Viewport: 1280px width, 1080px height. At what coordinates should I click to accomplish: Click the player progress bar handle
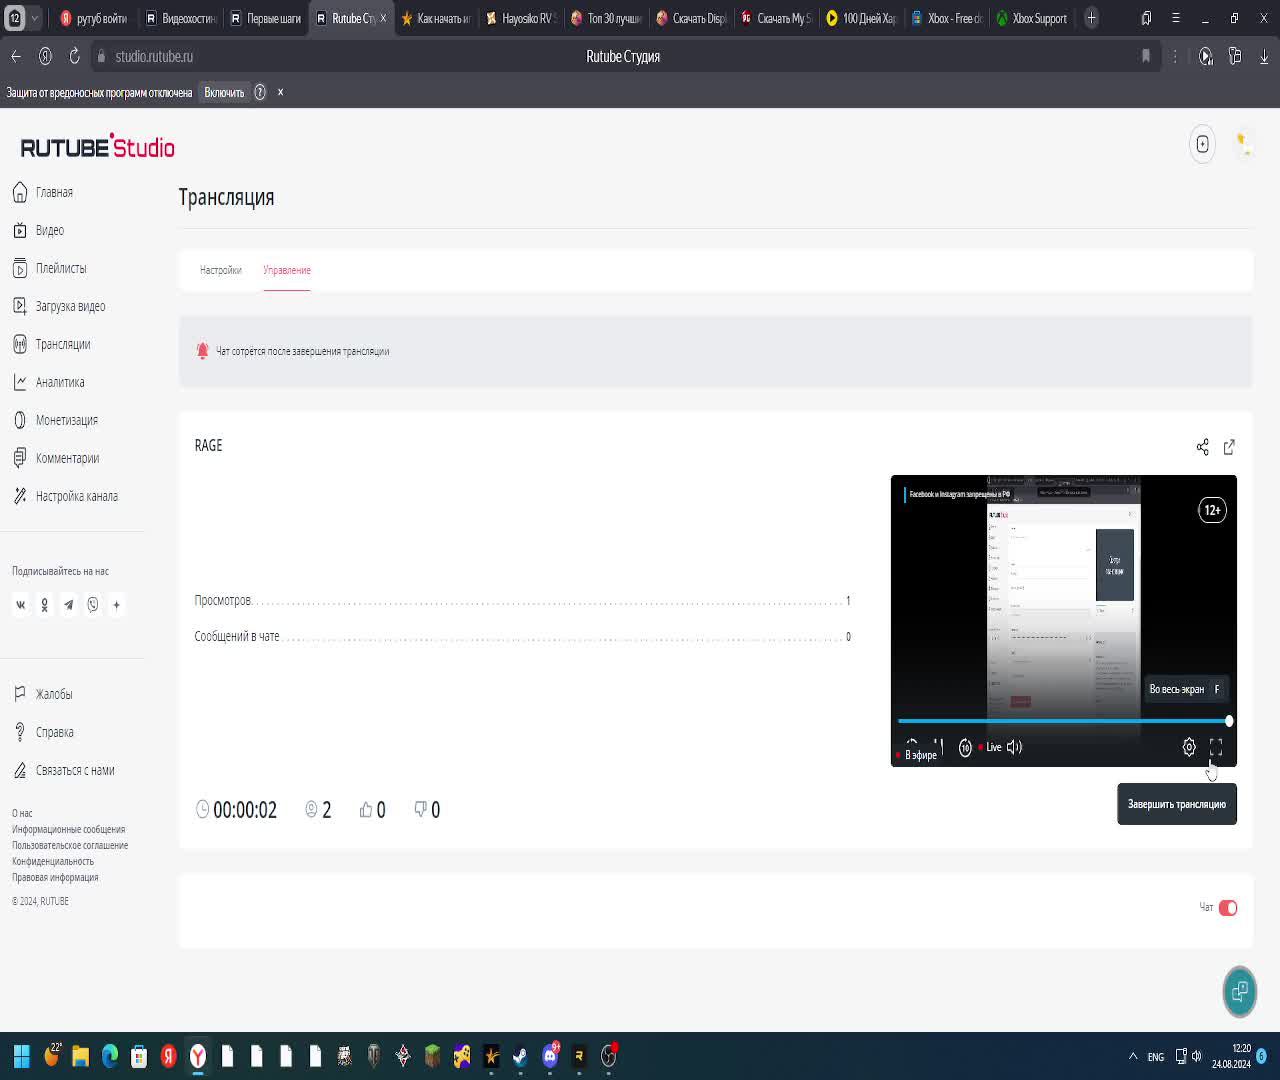[1229, 721]
